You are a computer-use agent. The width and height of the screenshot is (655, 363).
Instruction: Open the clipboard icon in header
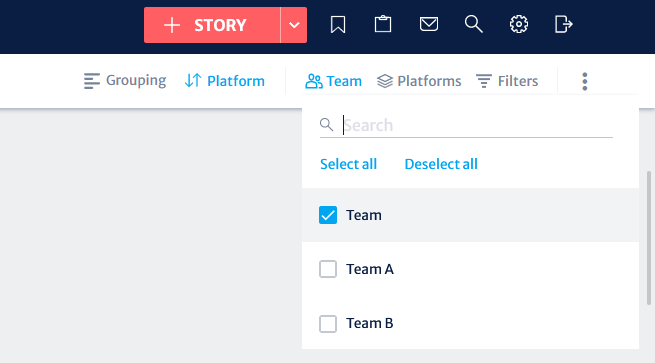coord(383,24)
